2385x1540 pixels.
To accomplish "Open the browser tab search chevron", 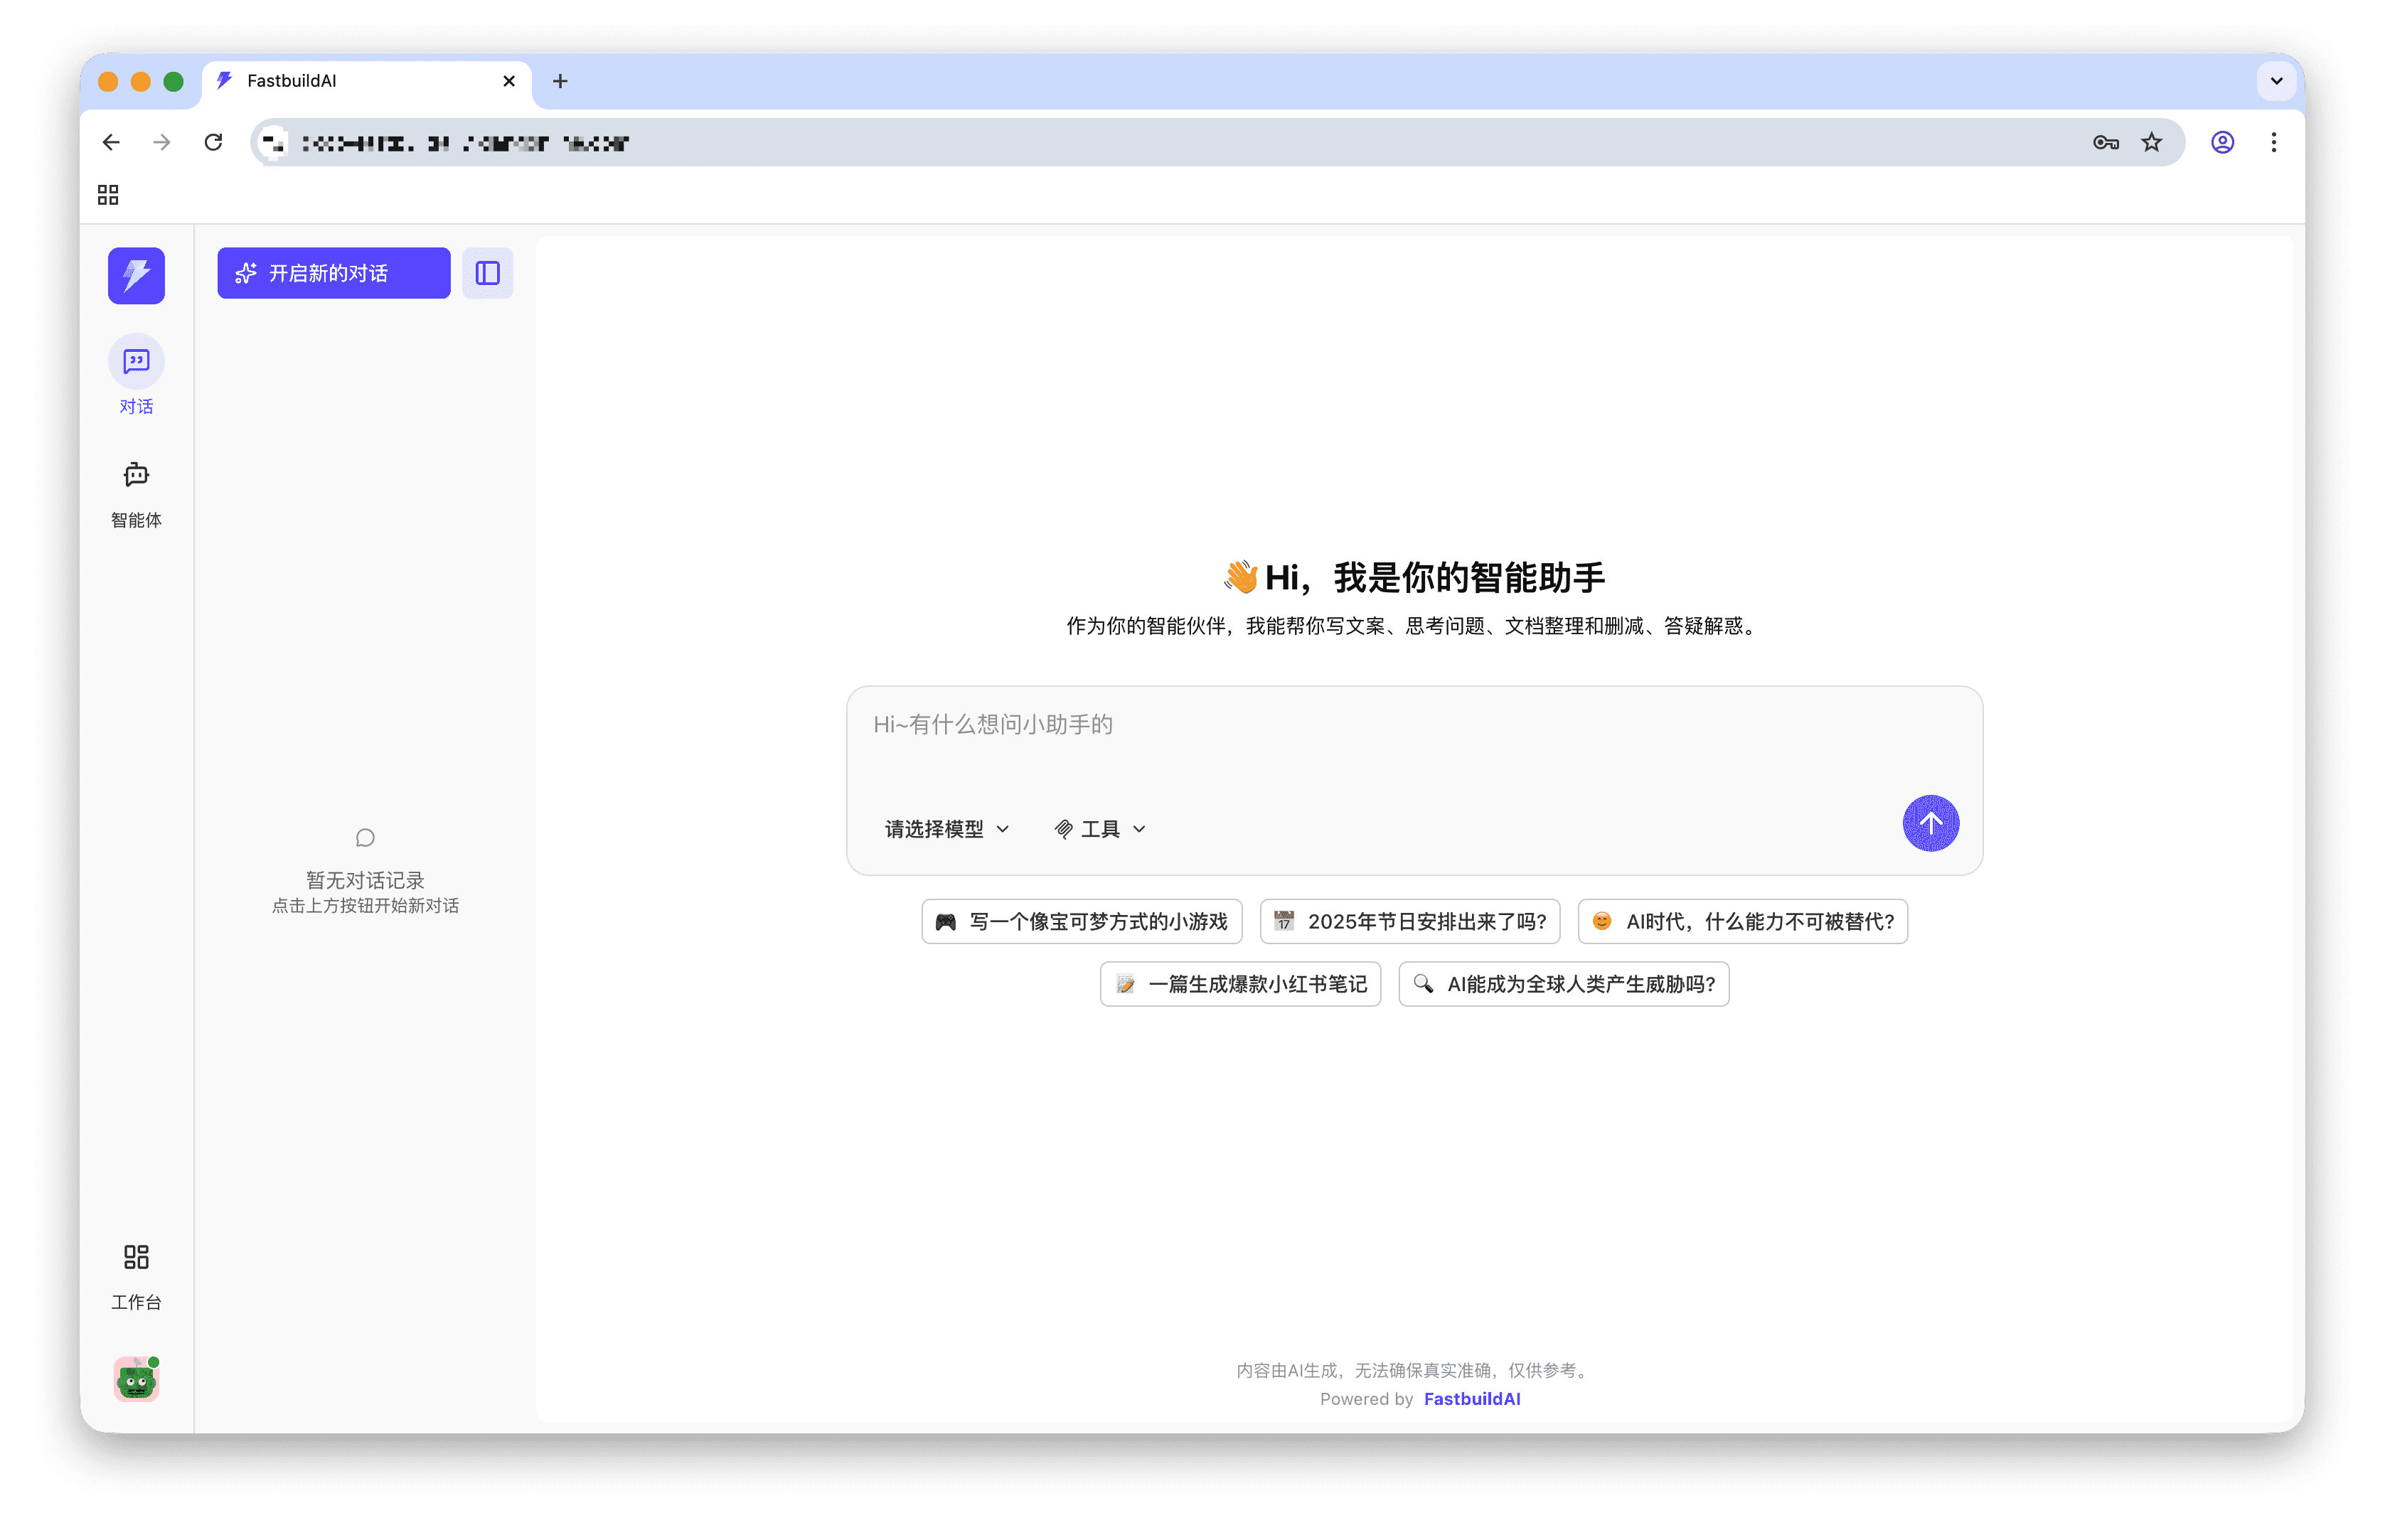I will click(x=2276, y=81).
